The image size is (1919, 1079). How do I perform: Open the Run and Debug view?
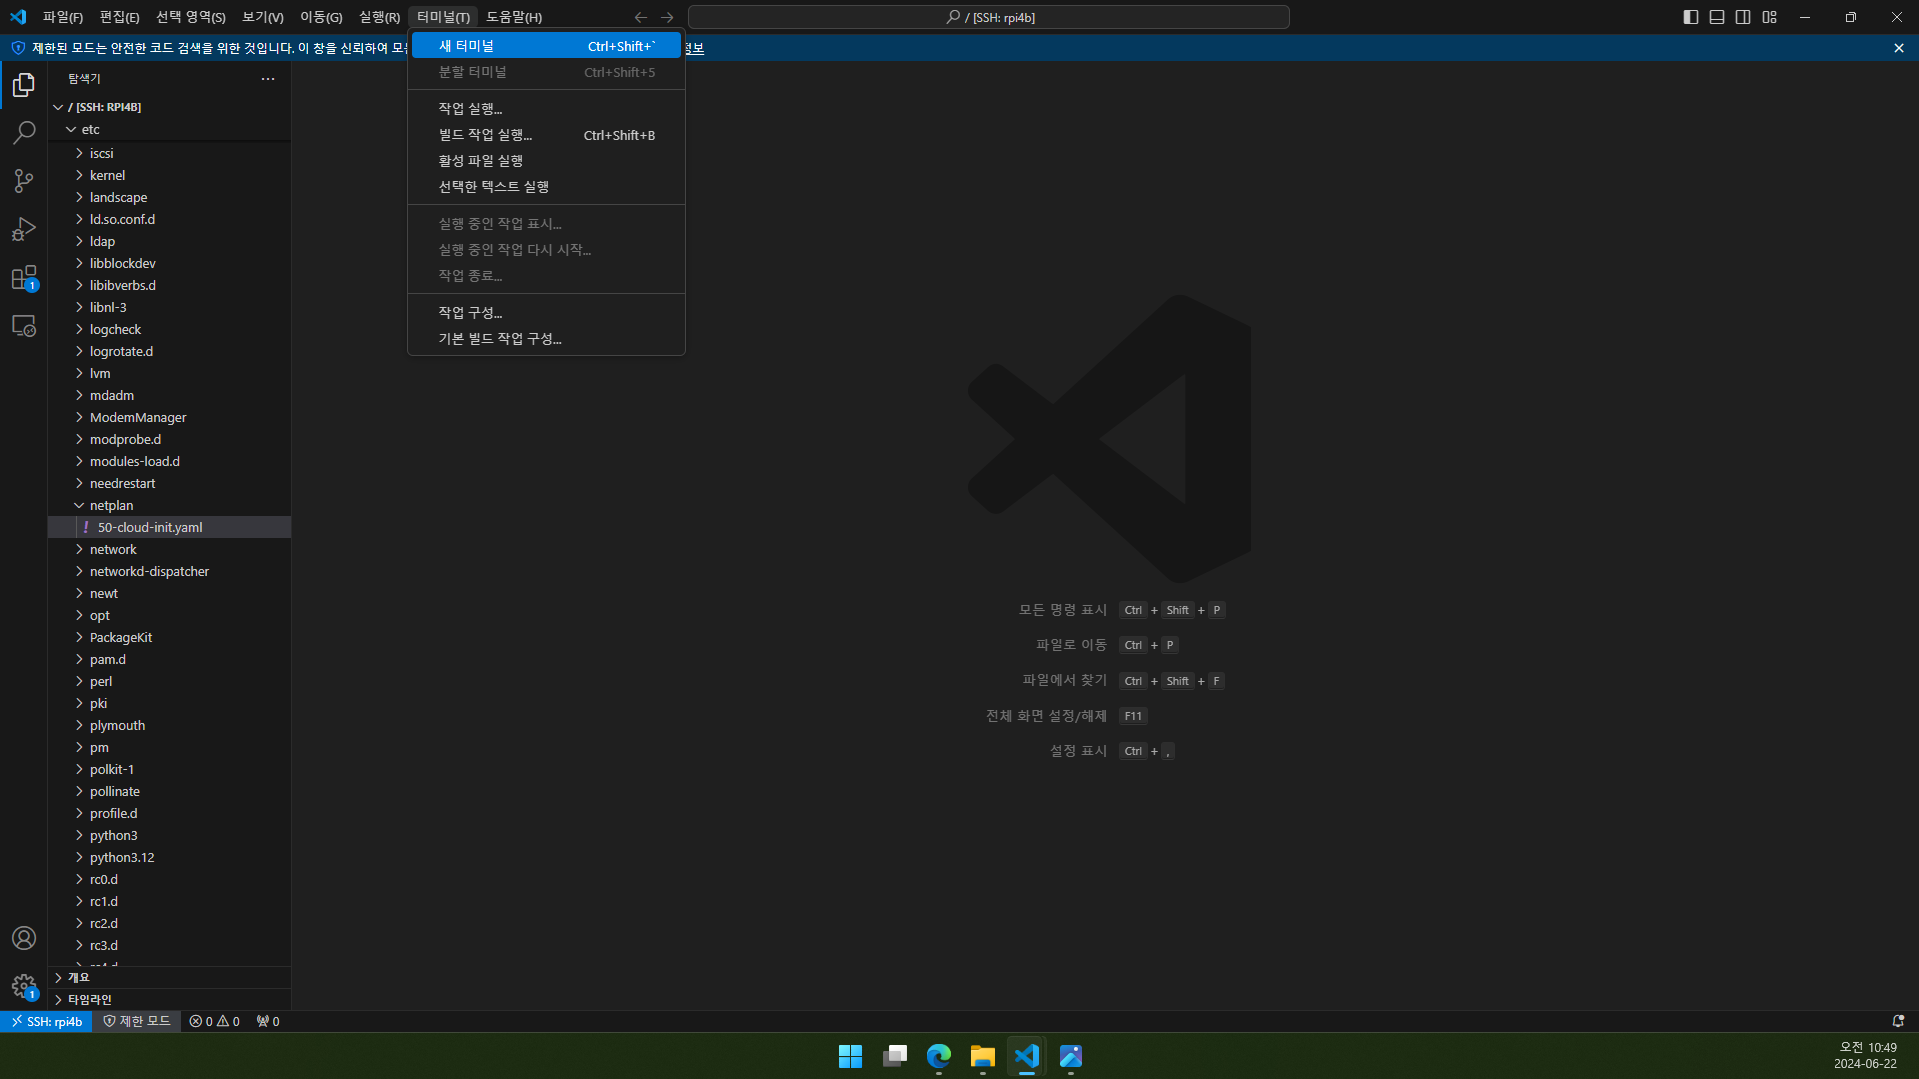click(24, 229)
